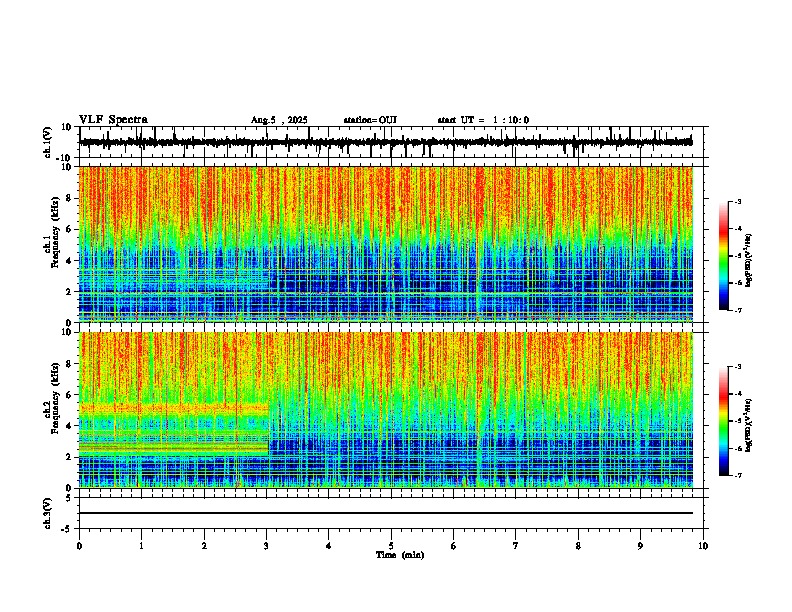Image resolution: width=792 pixels, height=612 pixels.
Task: Click the "start UT = 1 : 10: 0" text
Action: [483, 120]
